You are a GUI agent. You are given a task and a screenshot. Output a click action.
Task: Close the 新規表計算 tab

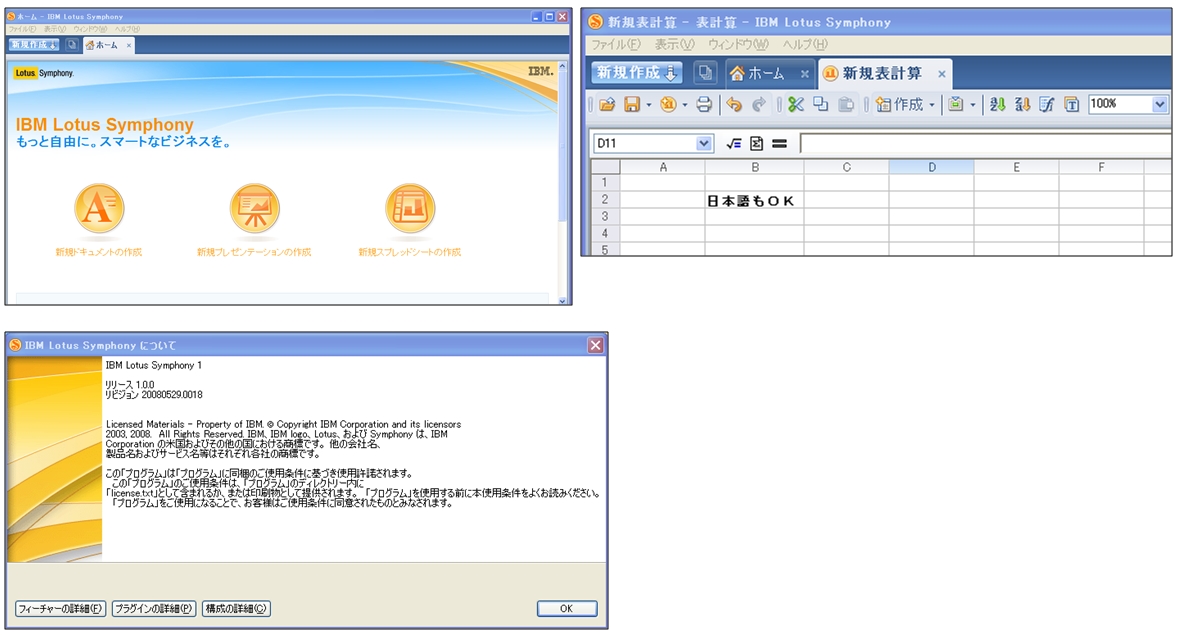(x=941, y=74)
